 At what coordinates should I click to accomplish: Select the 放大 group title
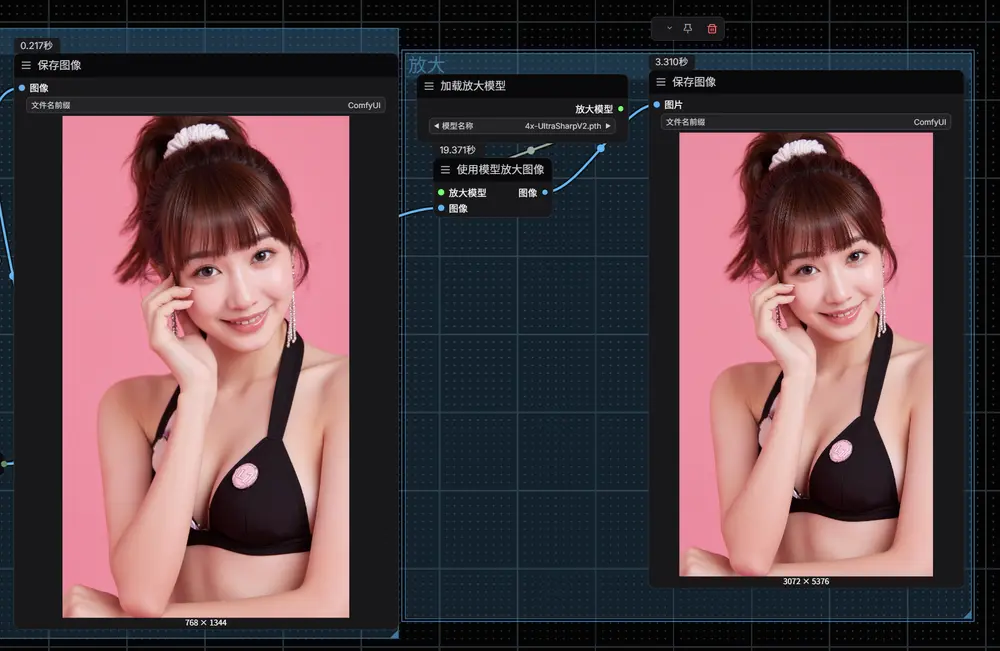(426, 65)
